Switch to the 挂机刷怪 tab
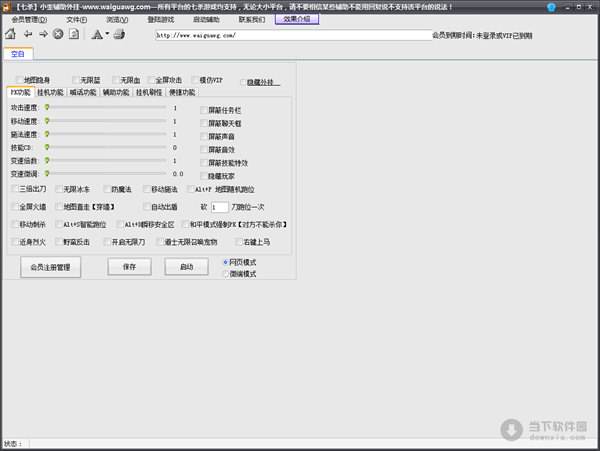Screen dimensions: 600x451 [149, 93]
